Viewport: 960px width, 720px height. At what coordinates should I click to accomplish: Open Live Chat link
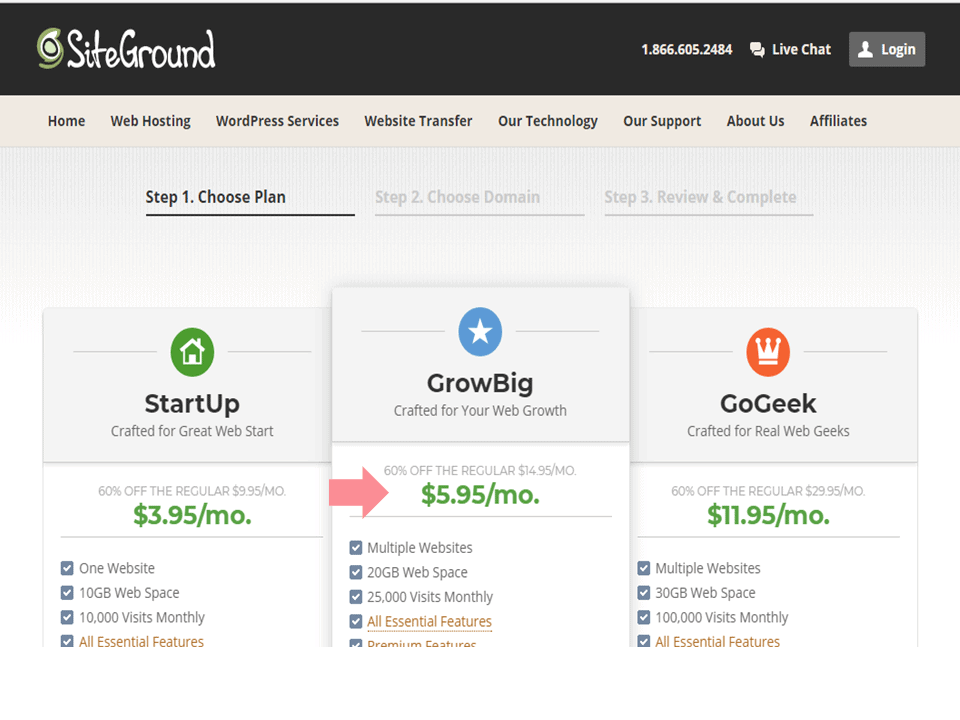790,50
